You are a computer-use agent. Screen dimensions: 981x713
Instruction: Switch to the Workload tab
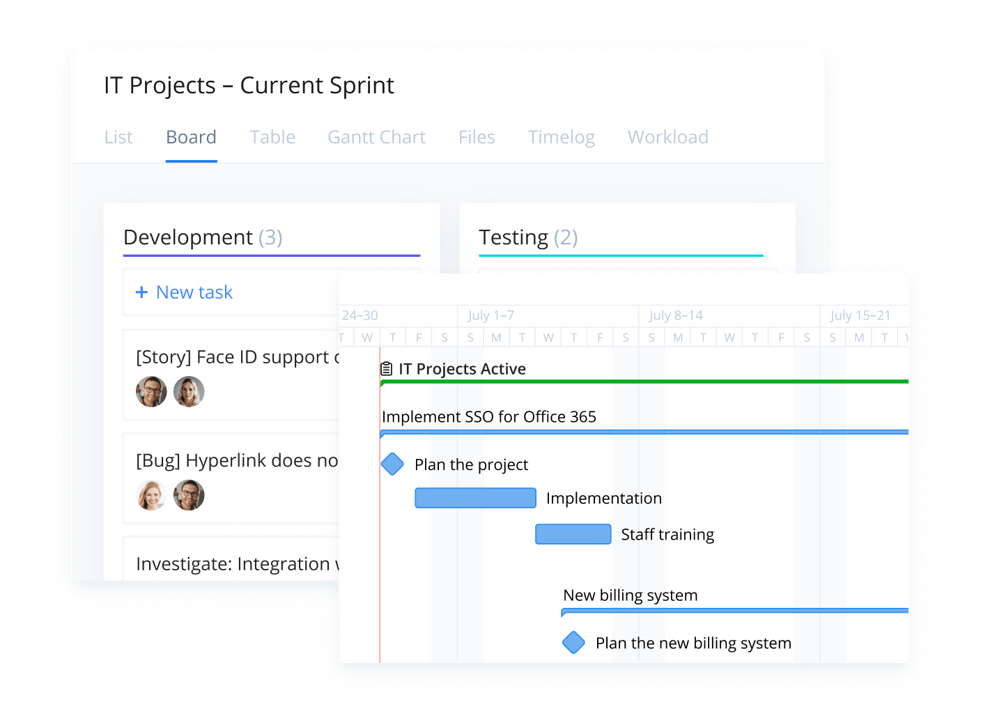point(668,137)
